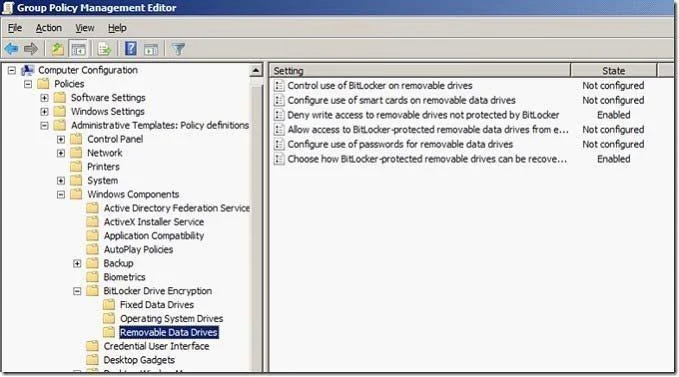The height and width of the screenshot is (377, 679).
Task: Click the Filter funnel toolbar icon
Action: click(178, 49)
